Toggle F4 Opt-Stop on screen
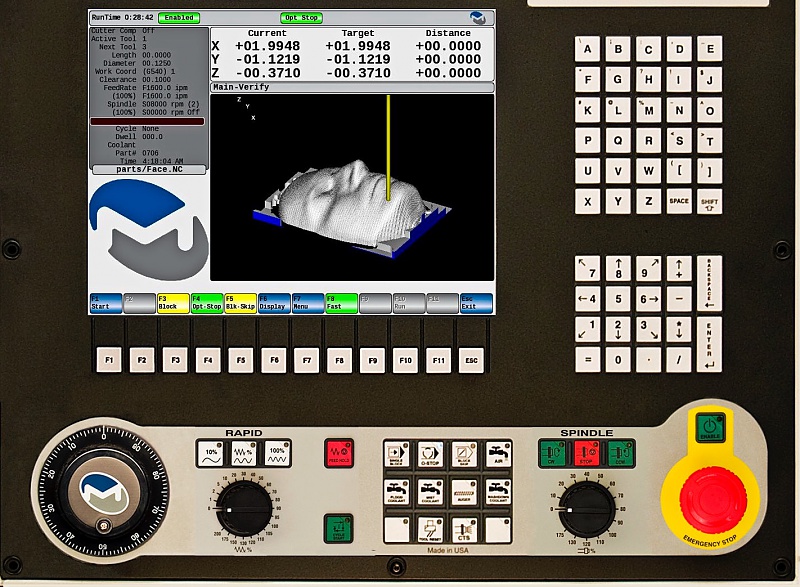800x587 pixels. point(207,303)
